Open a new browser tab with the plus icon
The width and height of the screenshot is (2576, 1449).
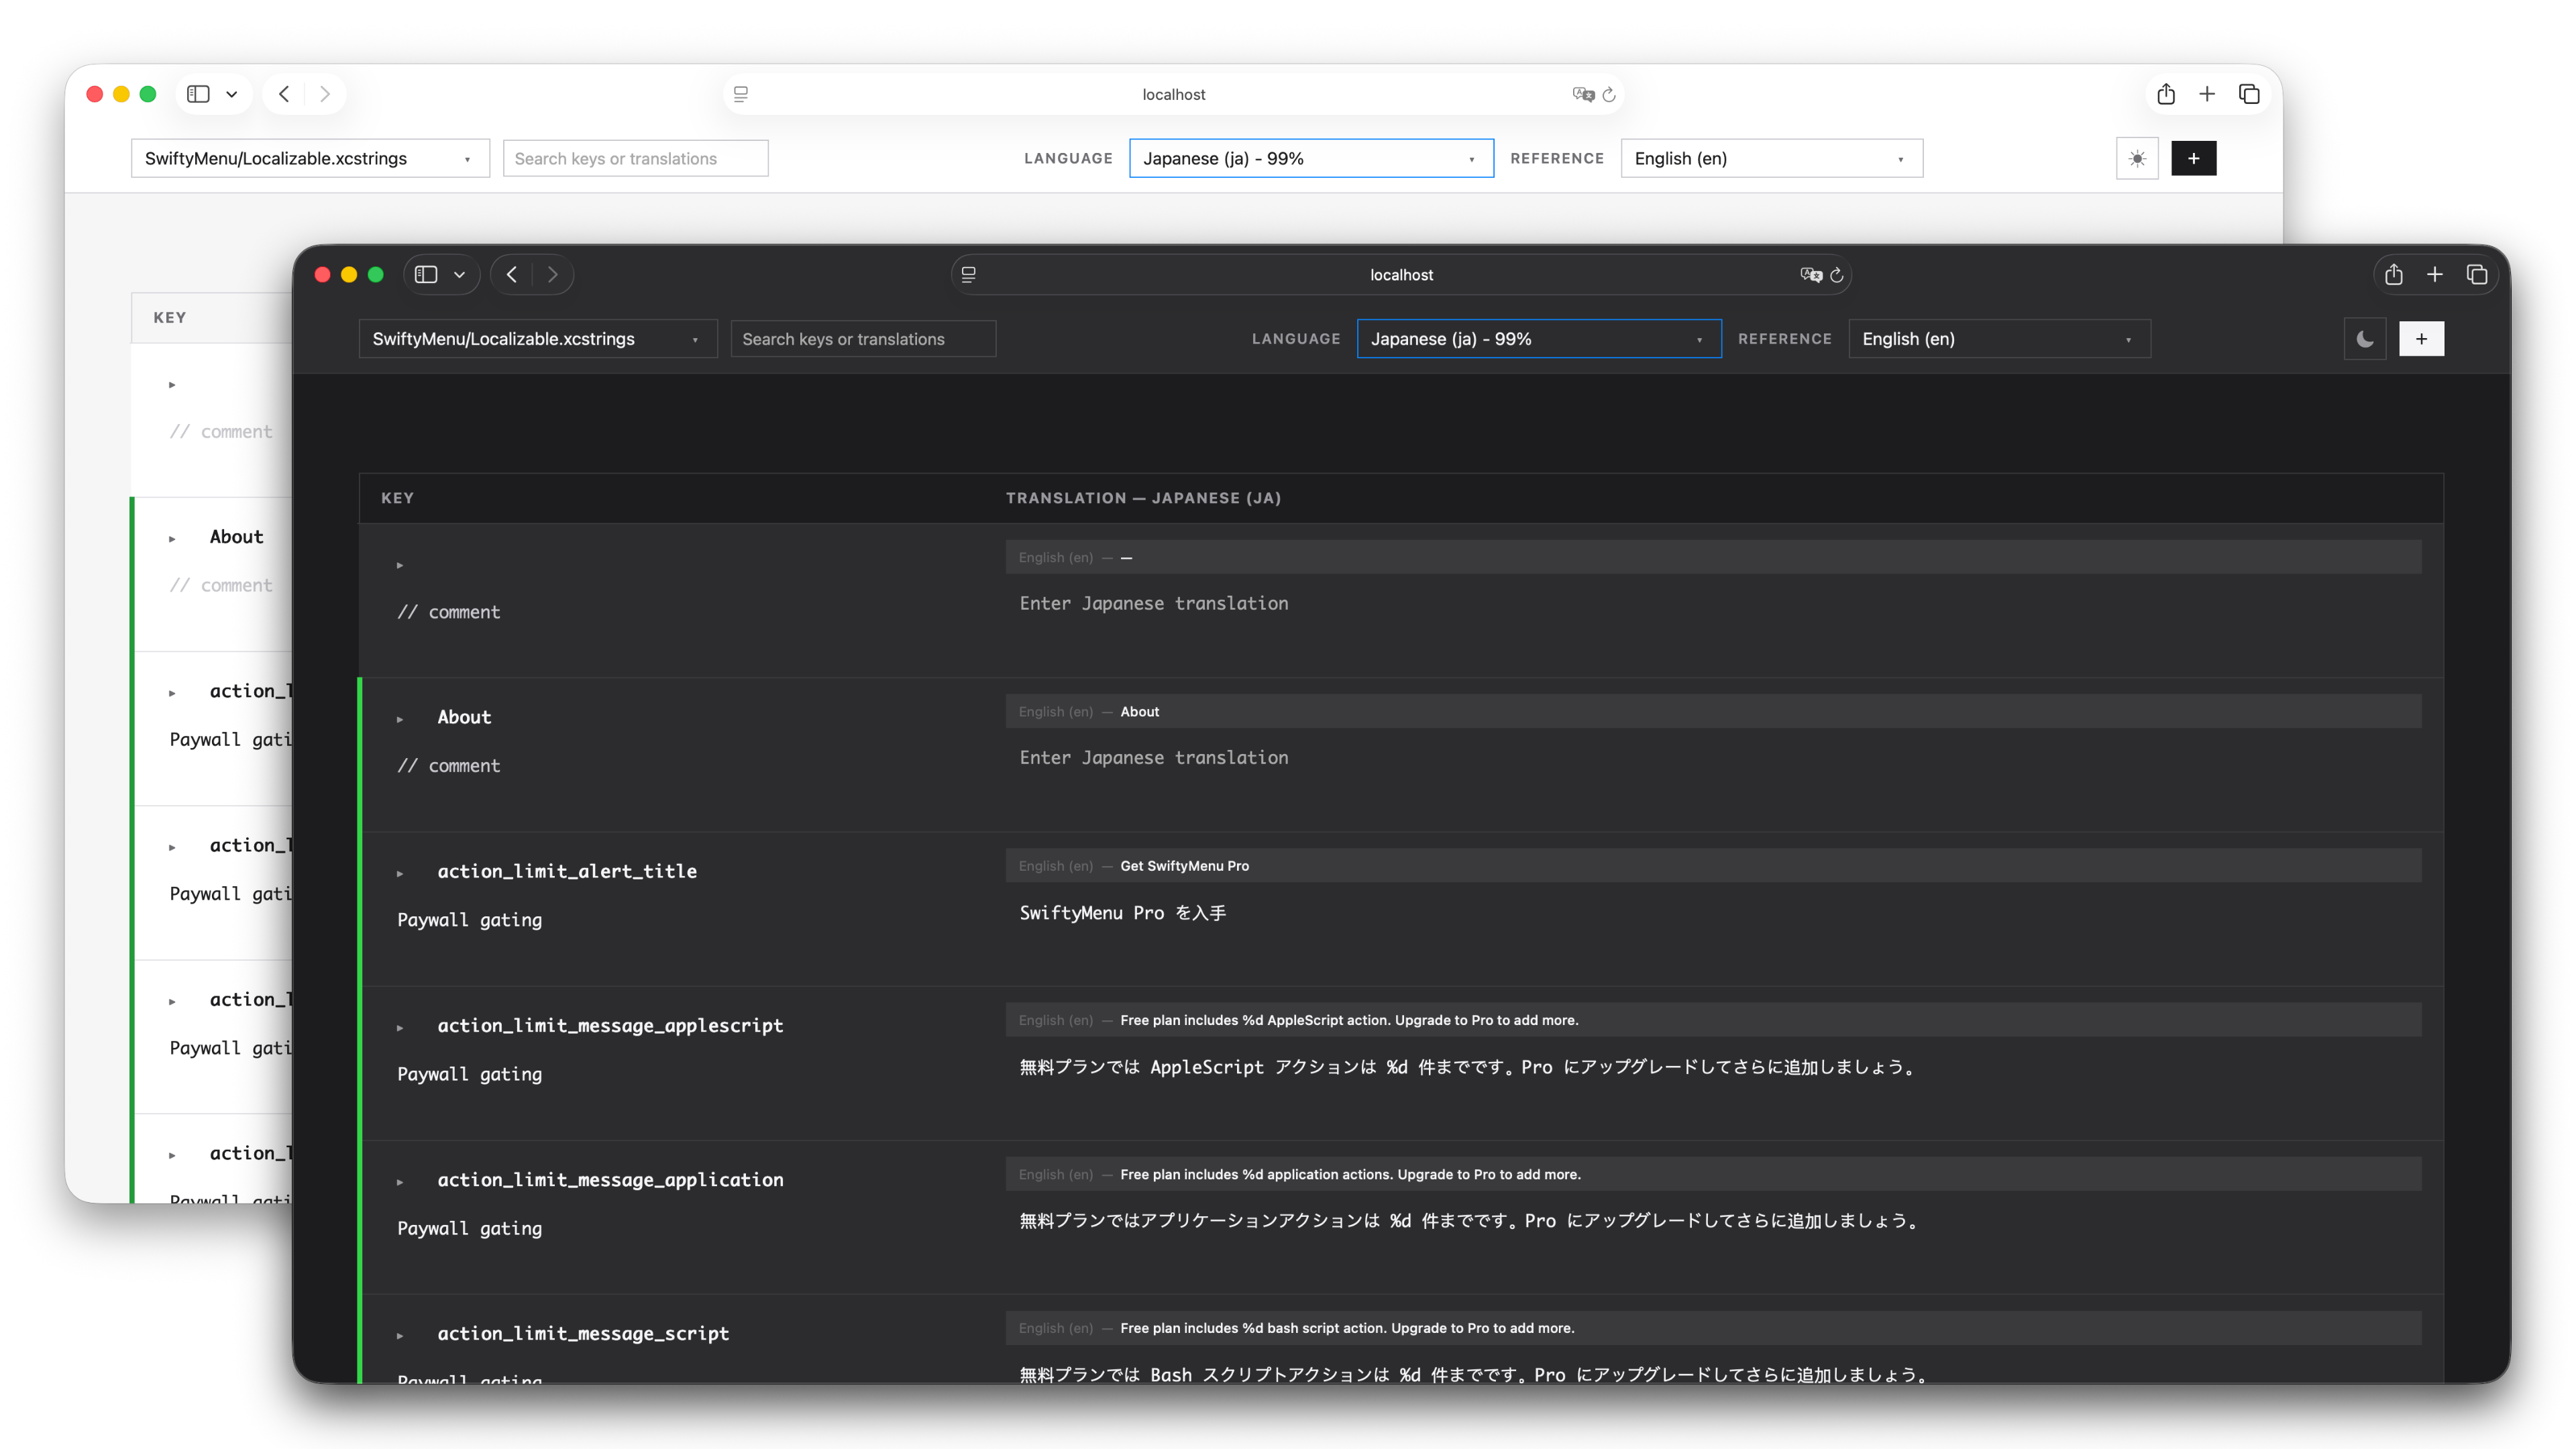2435,275
